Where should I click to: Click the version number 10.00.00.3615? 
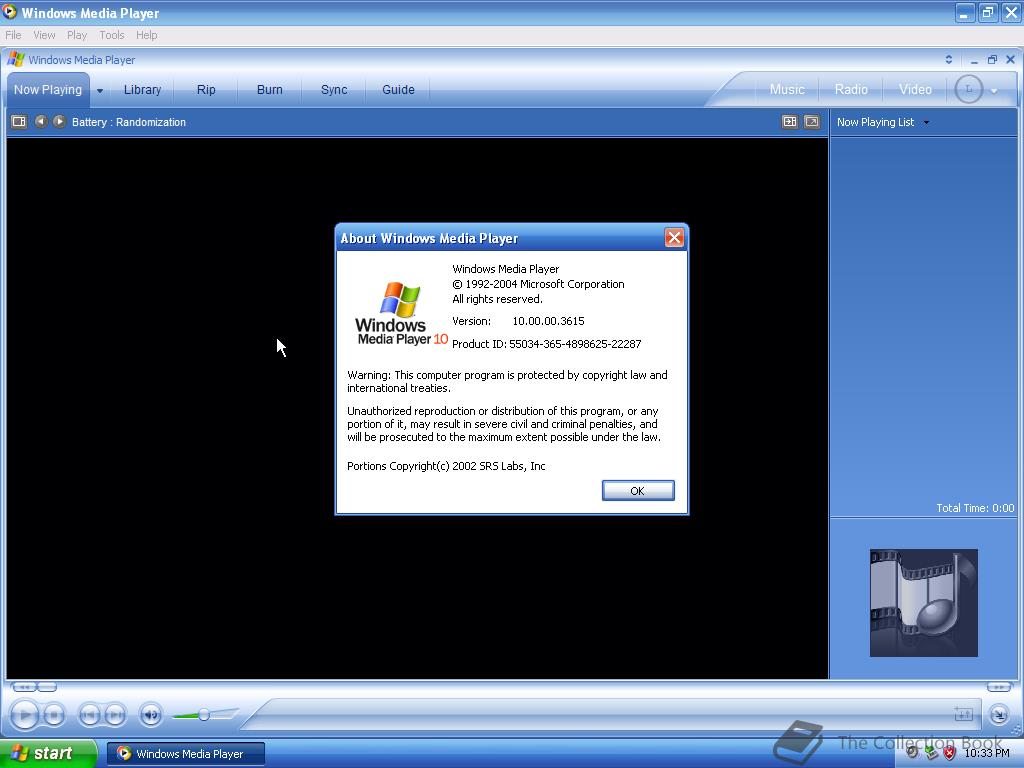(548, 321)
